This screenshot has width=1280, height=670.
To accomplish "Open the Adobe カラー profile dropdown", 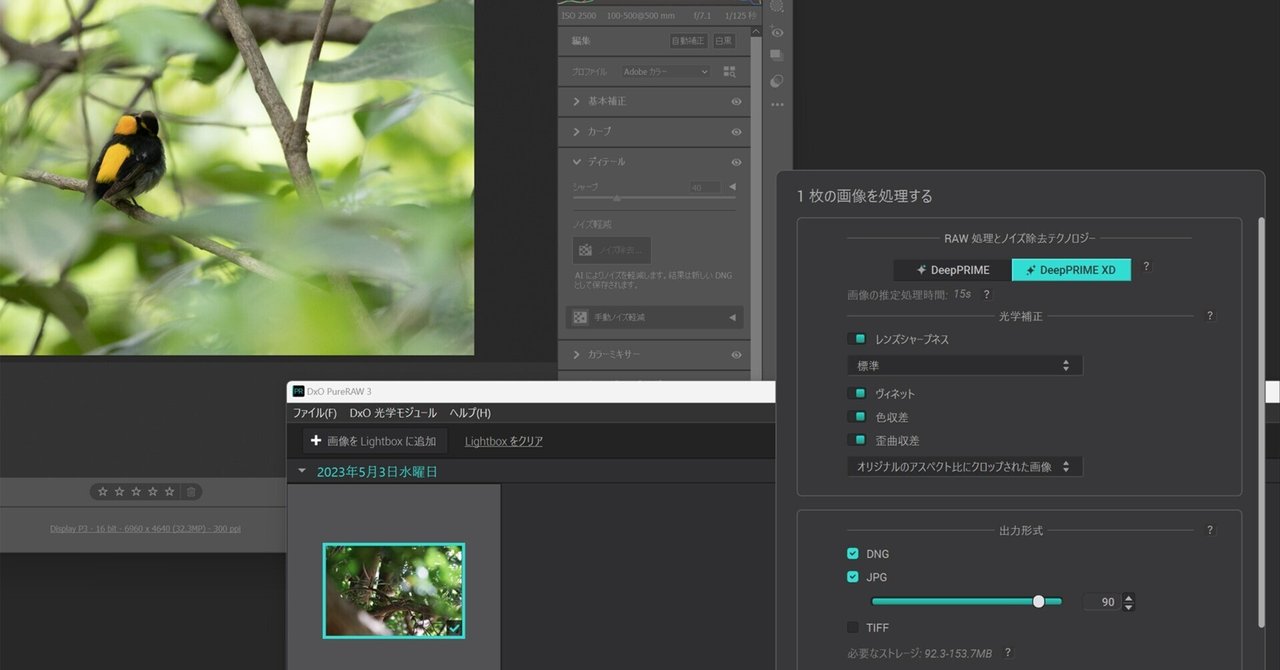I will 663,71.
